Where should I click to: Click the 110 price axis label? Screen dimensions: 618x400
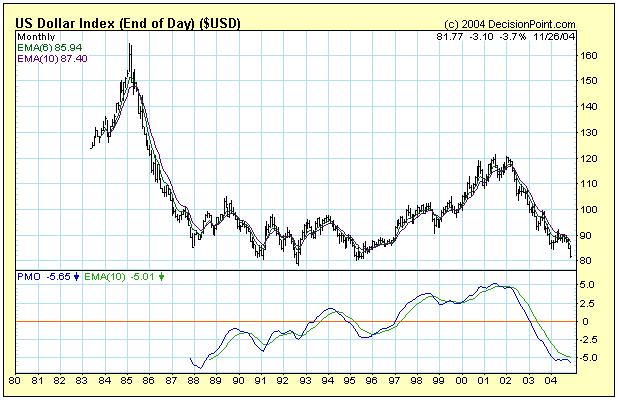[x=589, y=184]
